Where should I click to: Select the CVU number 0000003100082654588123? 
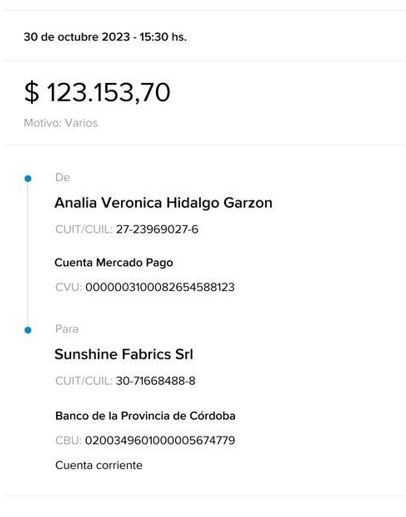pyautogui.click(x=160, y=287)
